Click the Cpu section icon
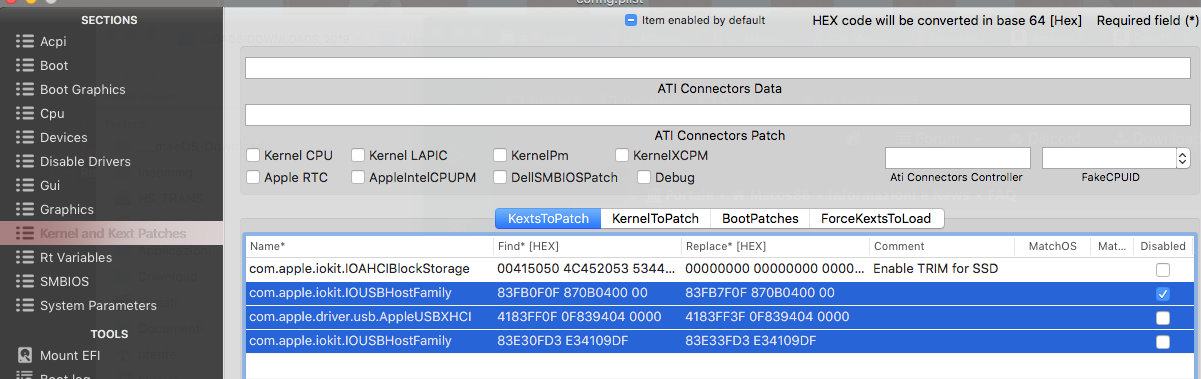The height and width of the screenshot is (379, 1201). coord(25,113)
